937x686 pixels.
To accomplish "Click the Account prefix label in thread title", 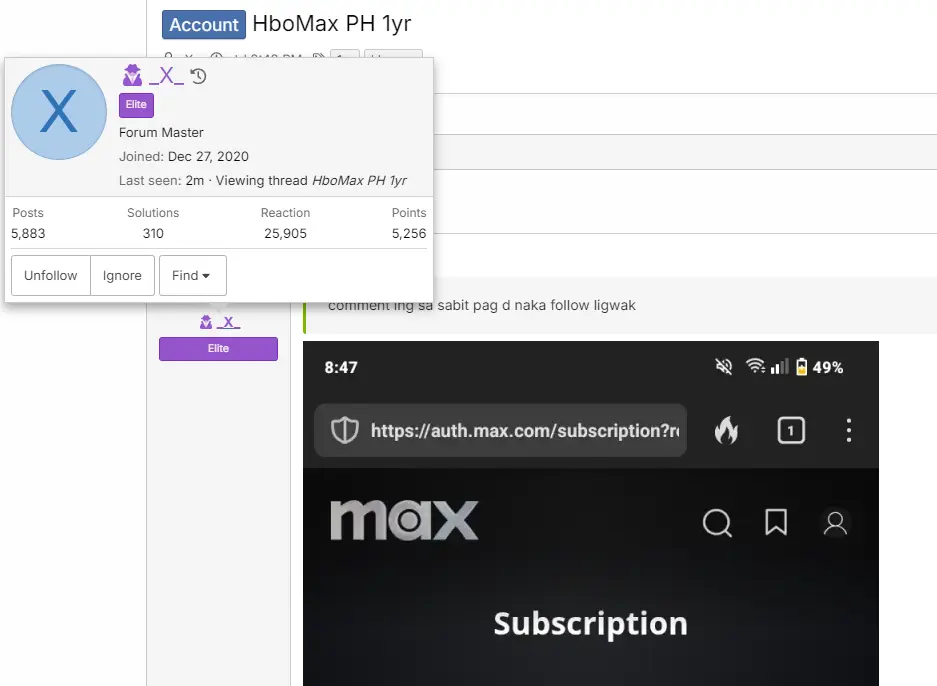I will click(x=204, y=24).
